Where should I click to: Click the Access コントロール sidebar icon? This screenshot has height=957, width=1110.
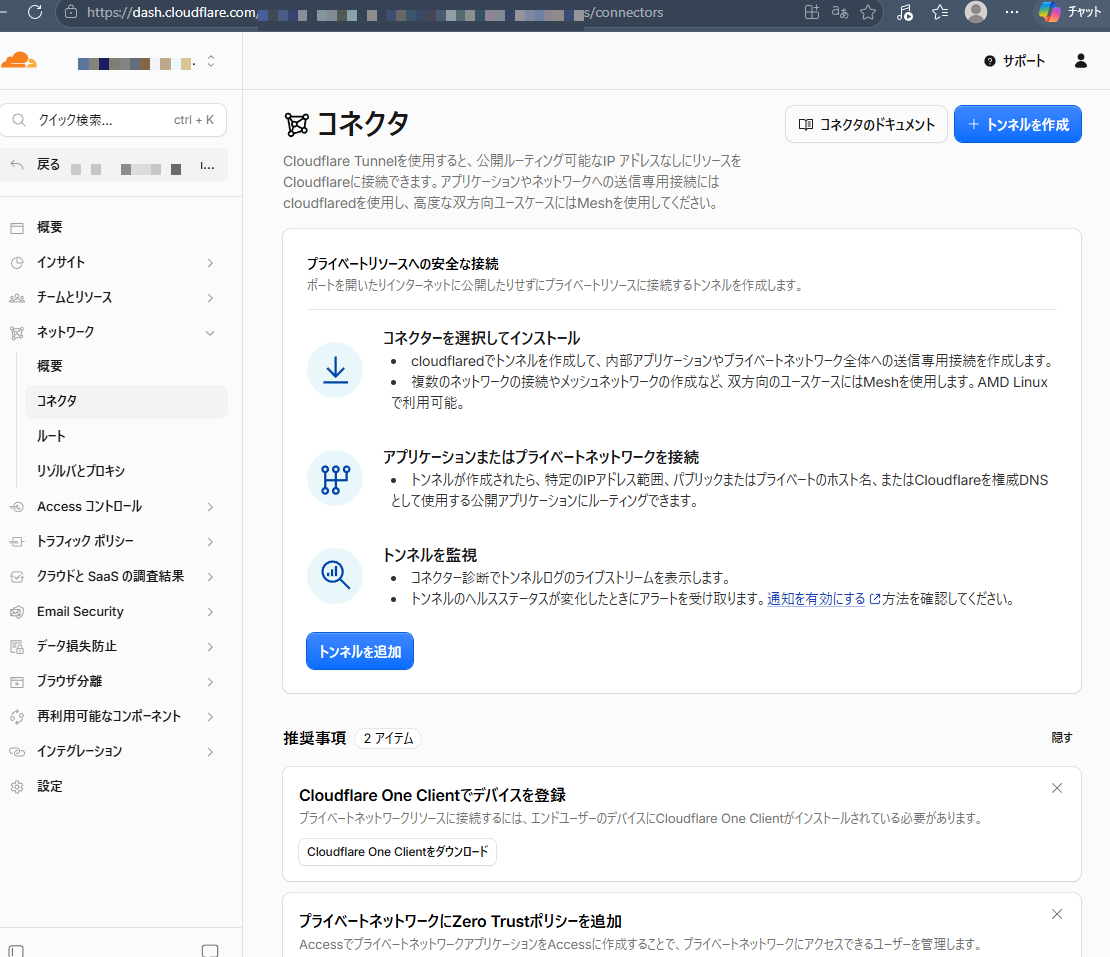tap(17, 507)
